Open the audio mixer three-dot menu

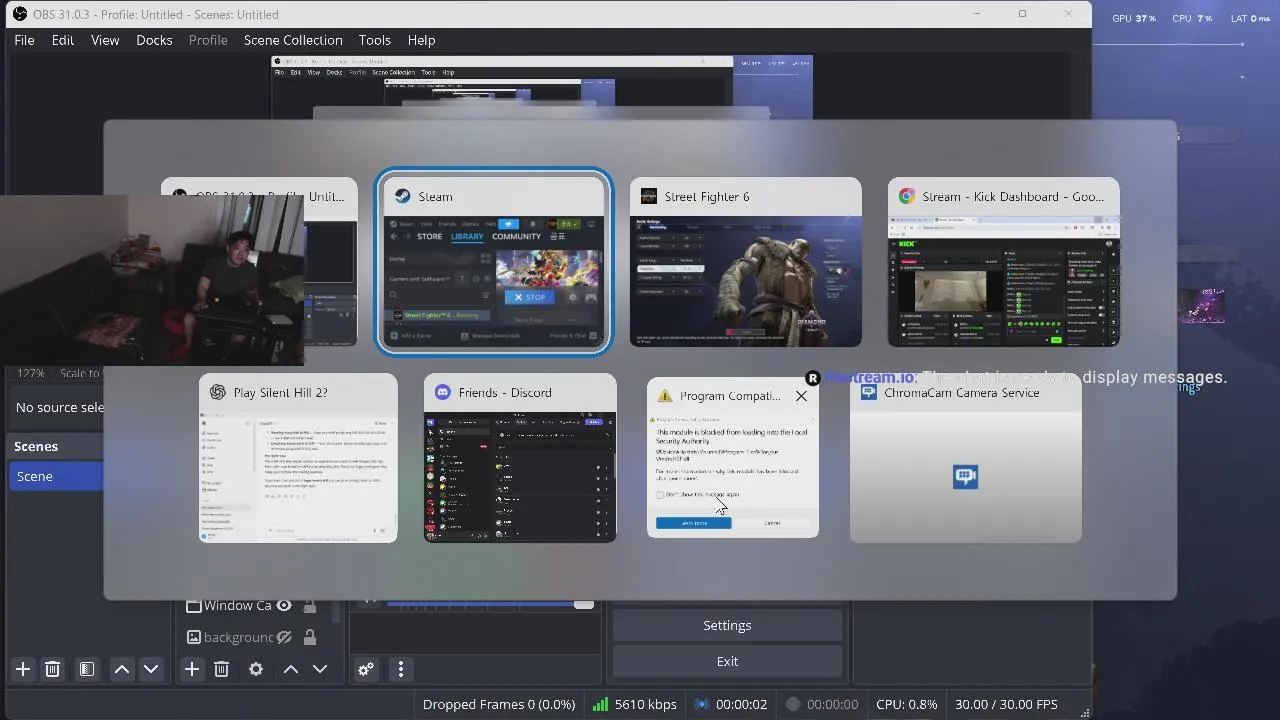[401, 669]
